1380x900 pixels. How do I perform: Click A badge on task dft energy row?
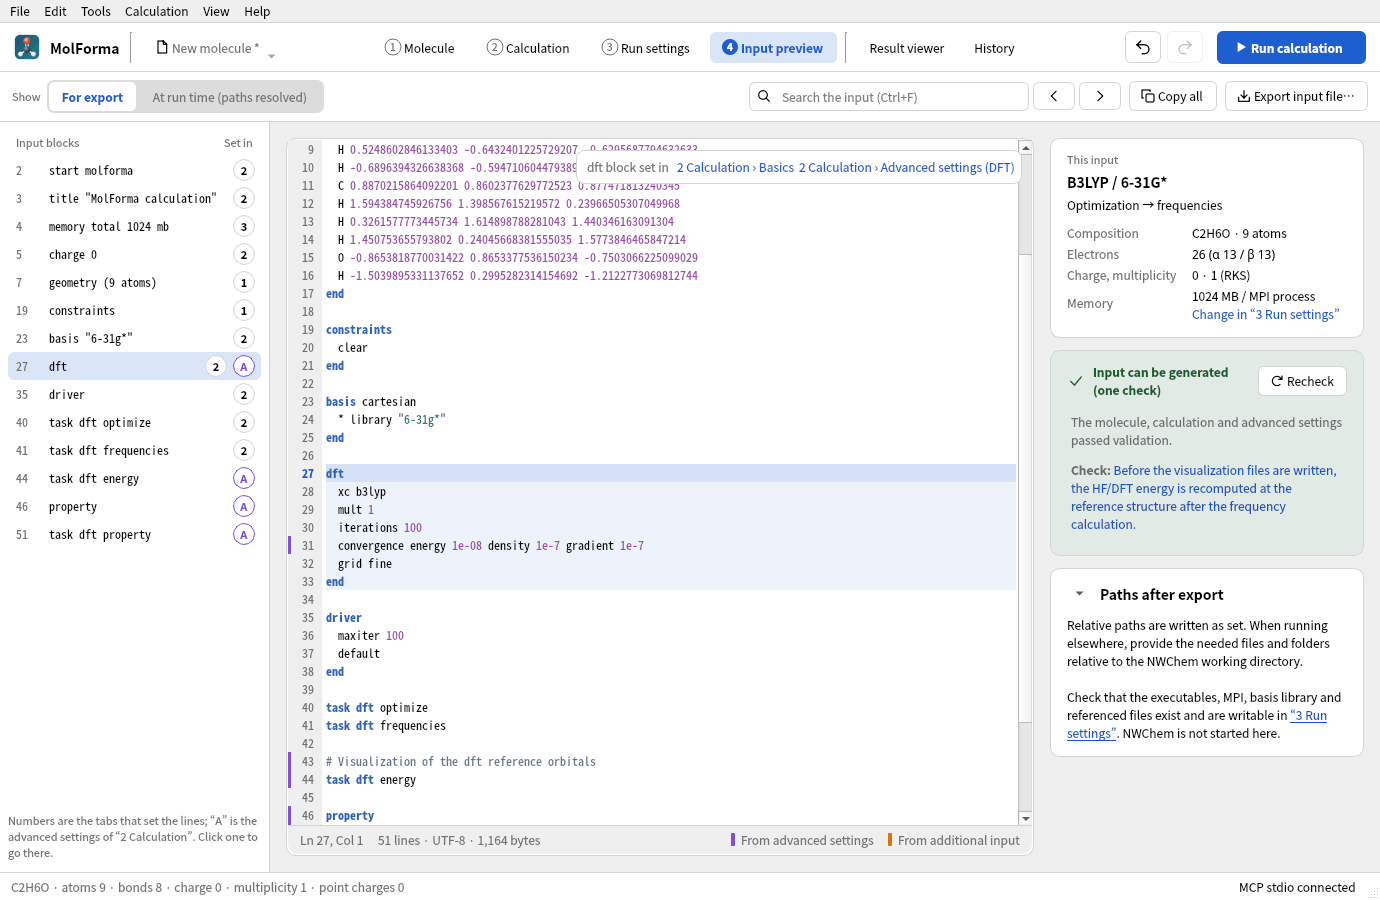click(x=244, y=479)
